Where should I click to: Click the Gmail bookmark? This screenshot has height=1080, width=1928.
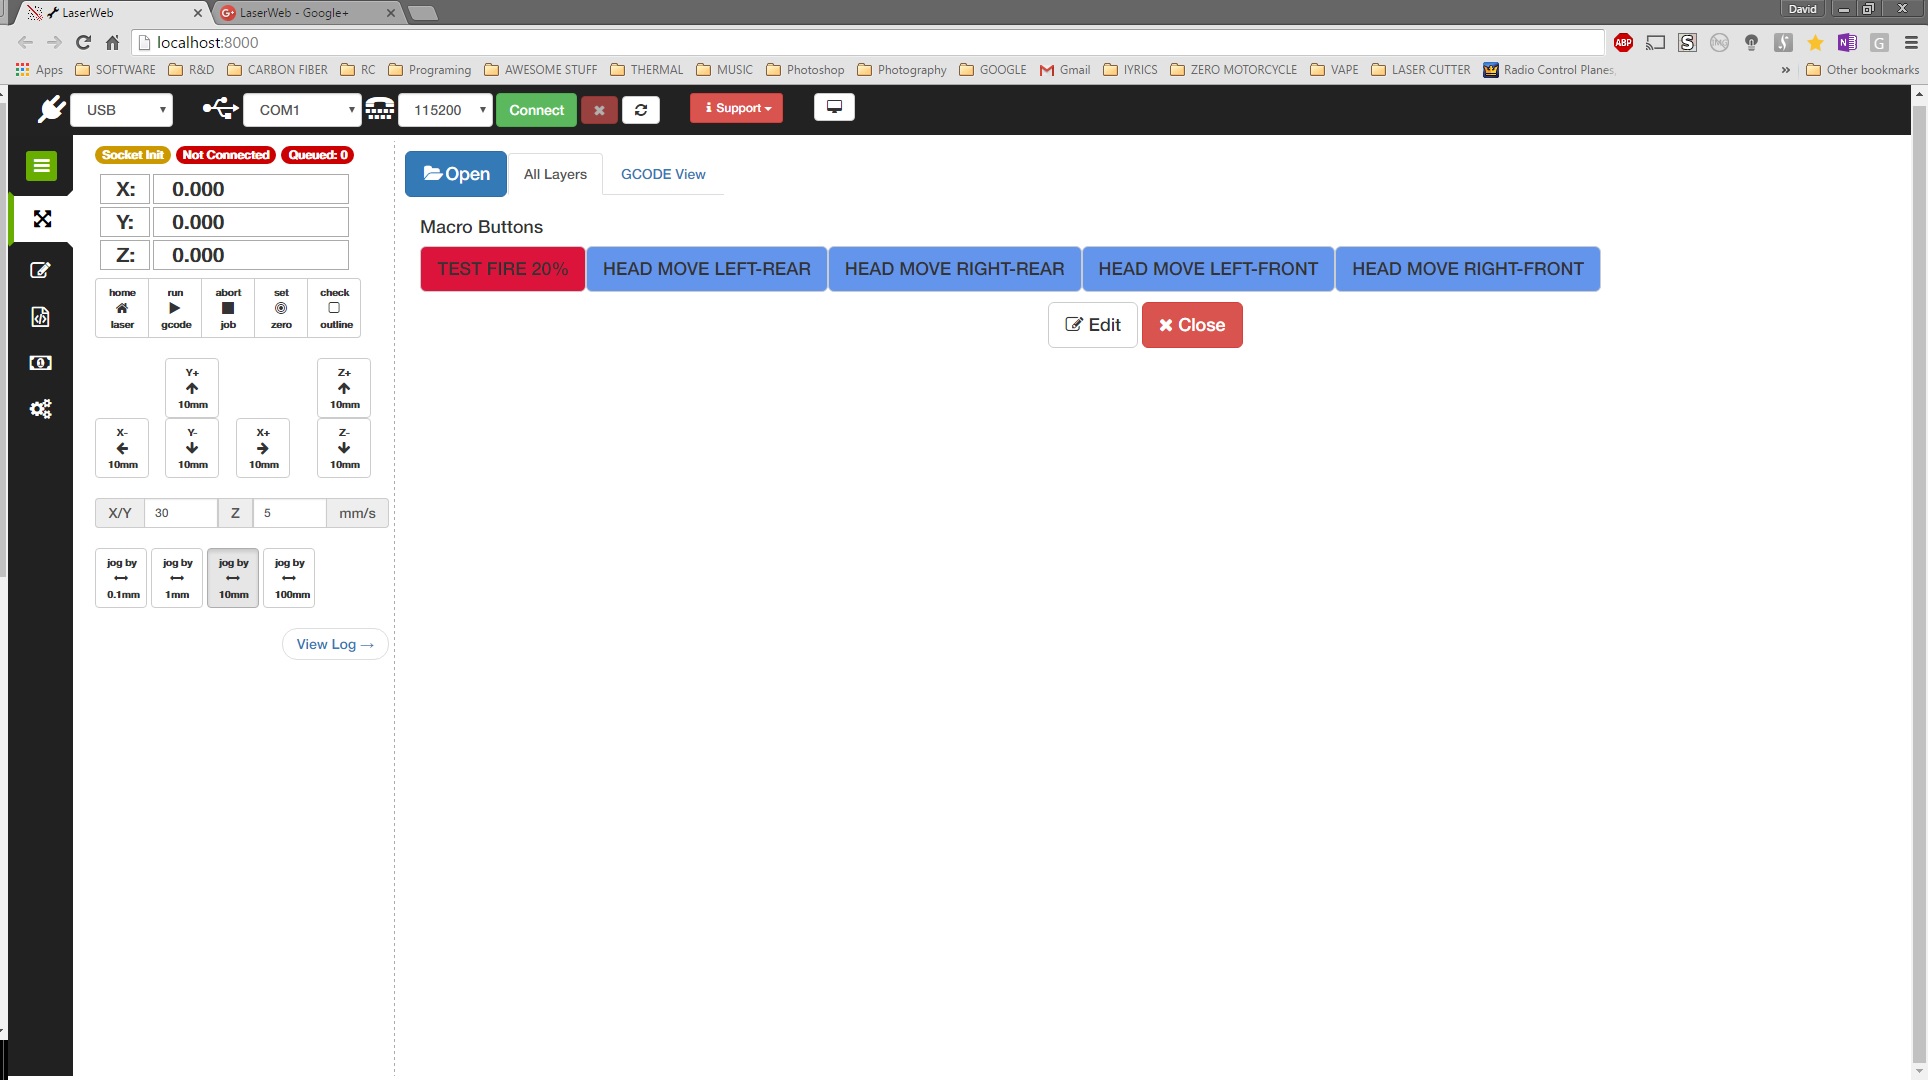coord(1065,70)
